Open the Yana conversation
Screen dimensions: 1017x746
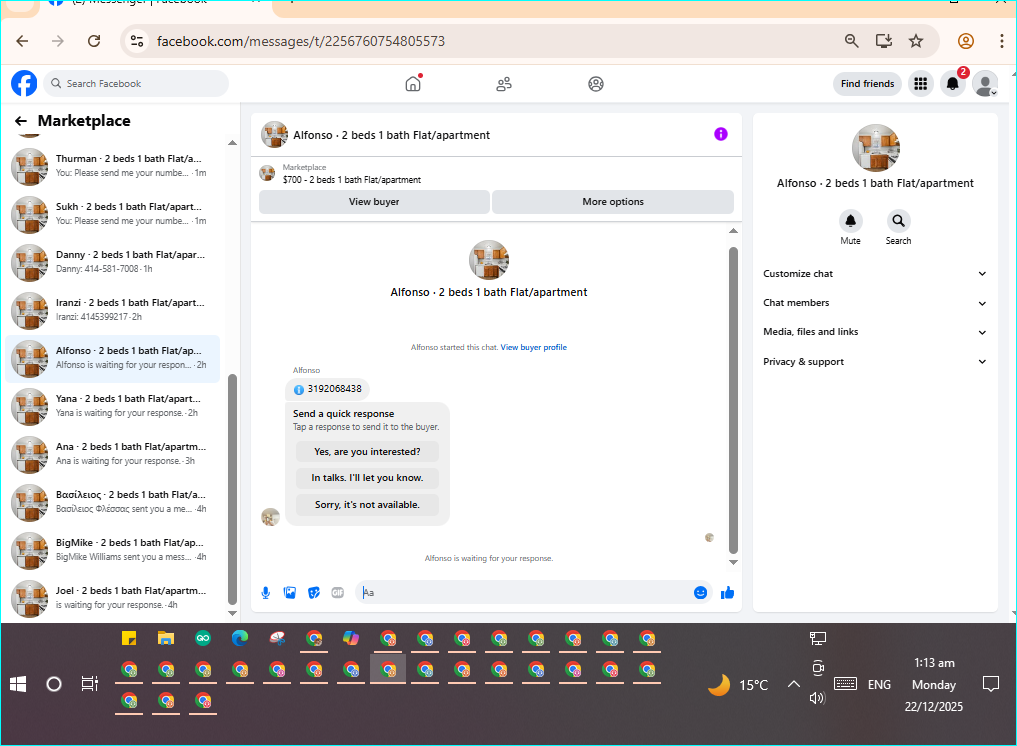click(x=113, y=406)
